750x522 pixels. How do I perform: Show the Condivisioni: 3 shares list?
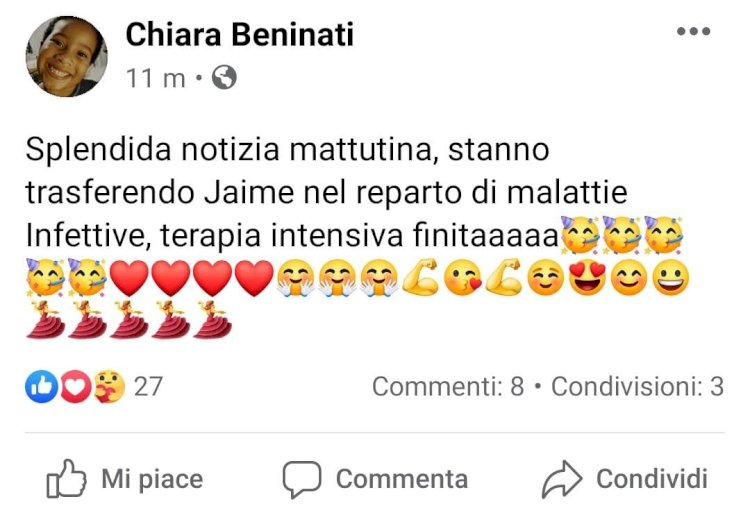pyautogui.click(x=637, y=386)
